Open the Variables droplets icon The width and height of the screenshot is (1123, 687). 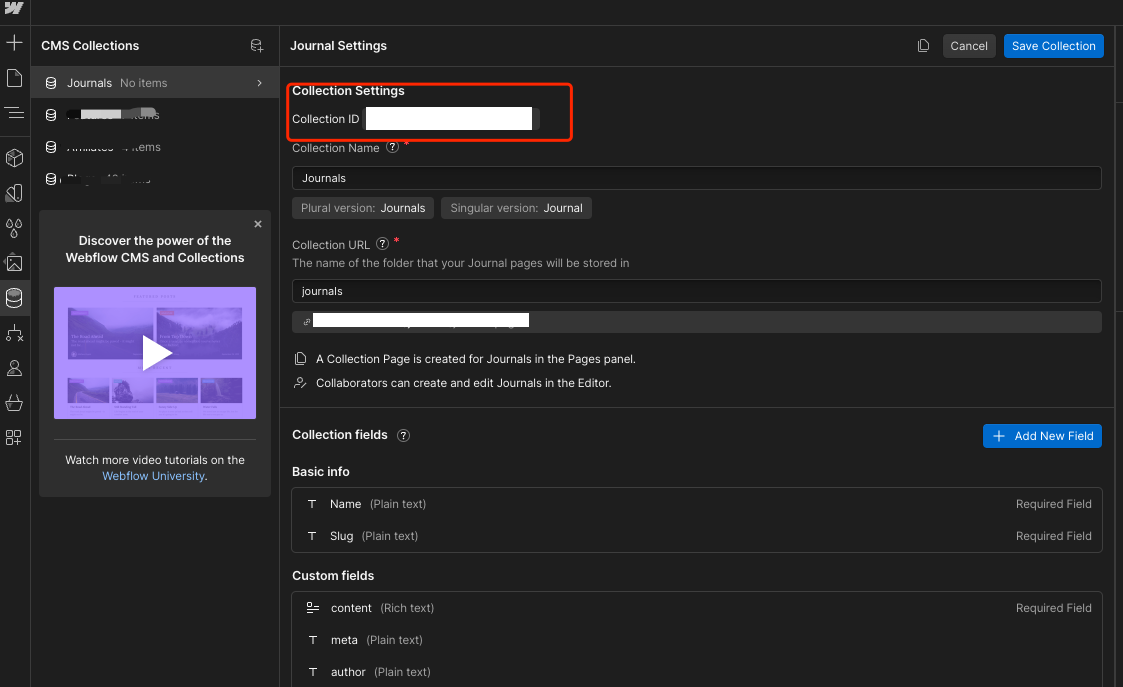click(14, 228)
